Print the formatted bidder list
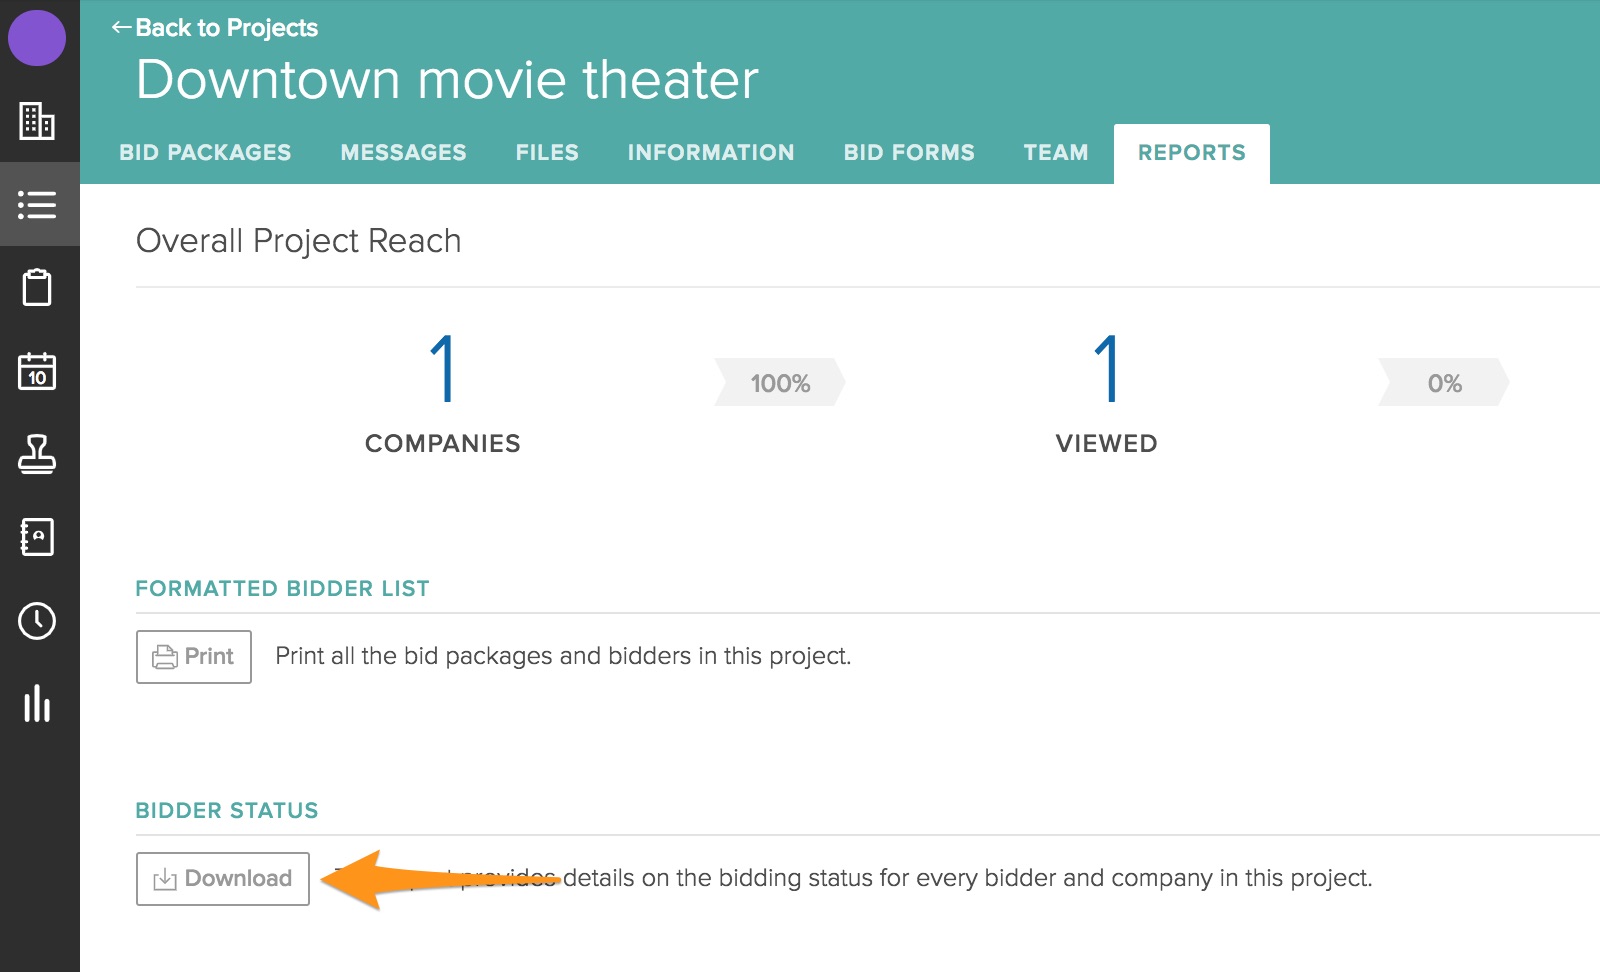The height and width of the screenshot is (972, 1600). tap(194, 657)
